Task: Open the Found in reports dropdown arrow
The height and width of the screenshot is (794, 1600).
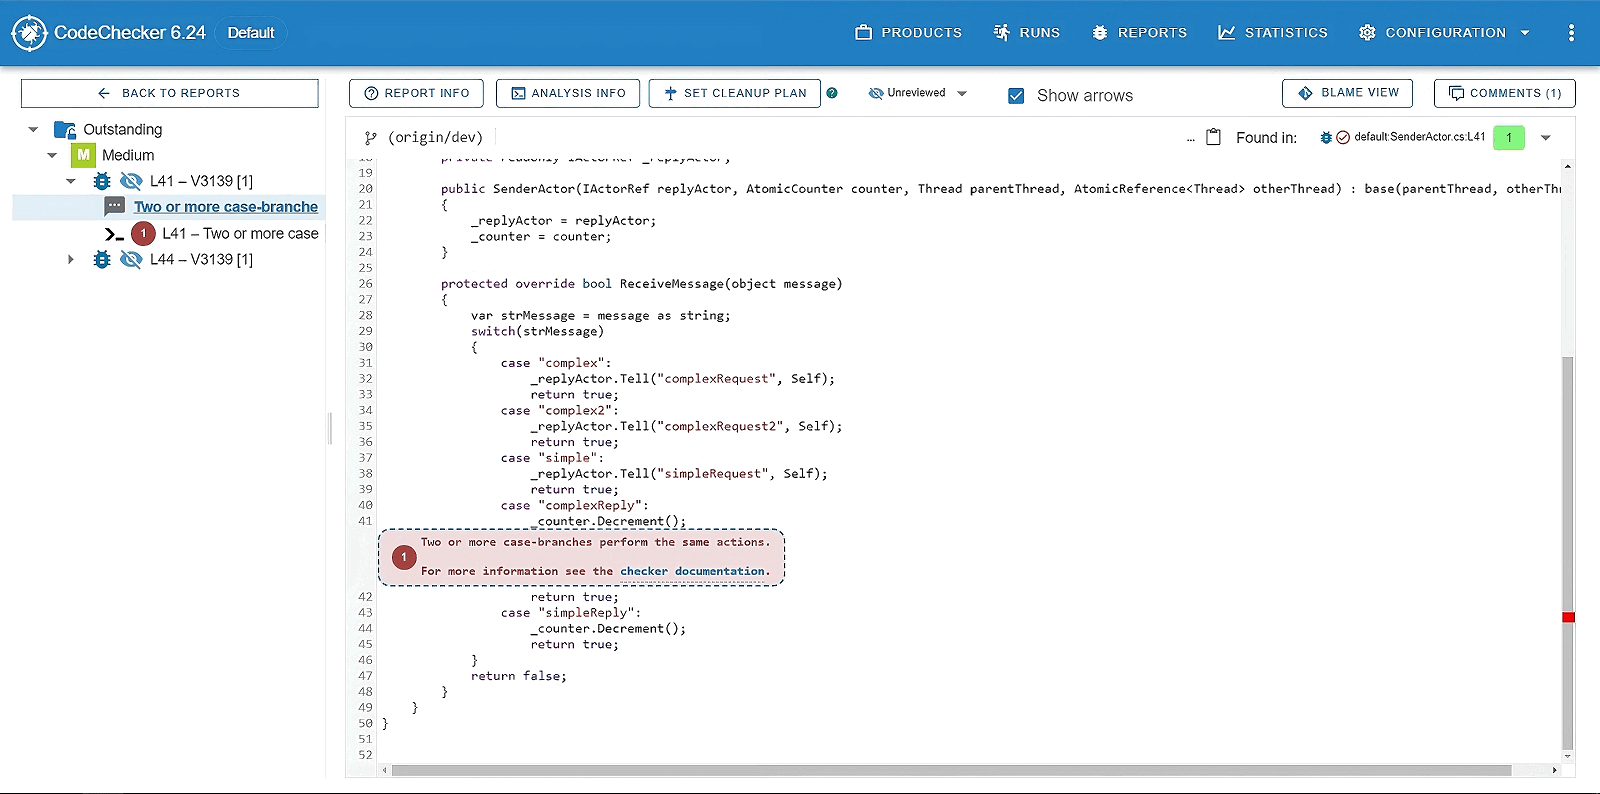Action: tap(1545, 138)
